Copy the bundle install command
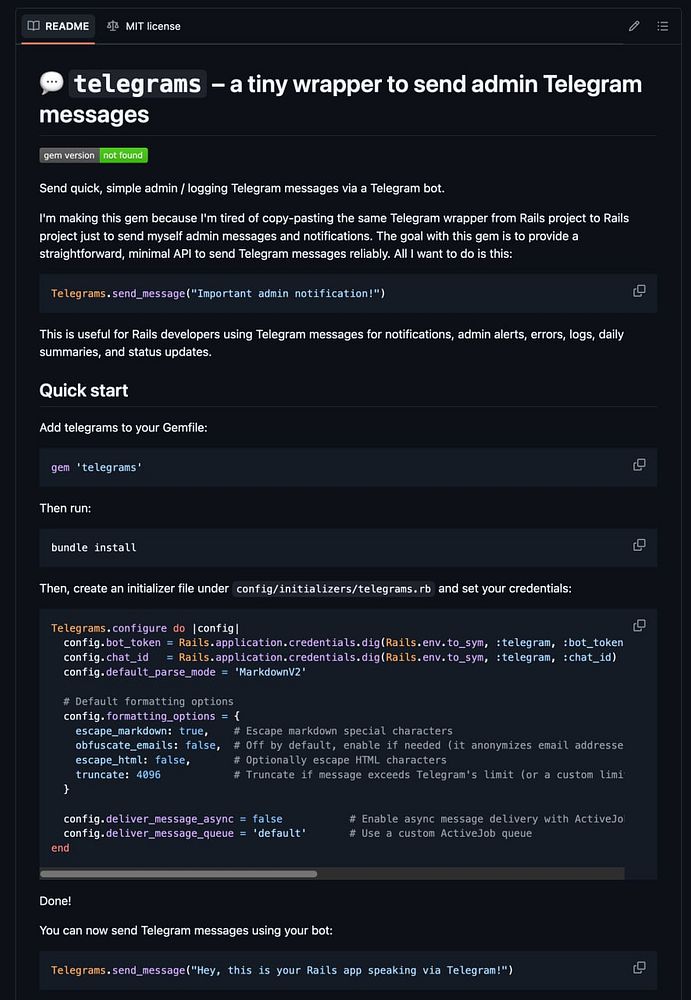Viewport: 691px width, 1000px height. [639, 545]
